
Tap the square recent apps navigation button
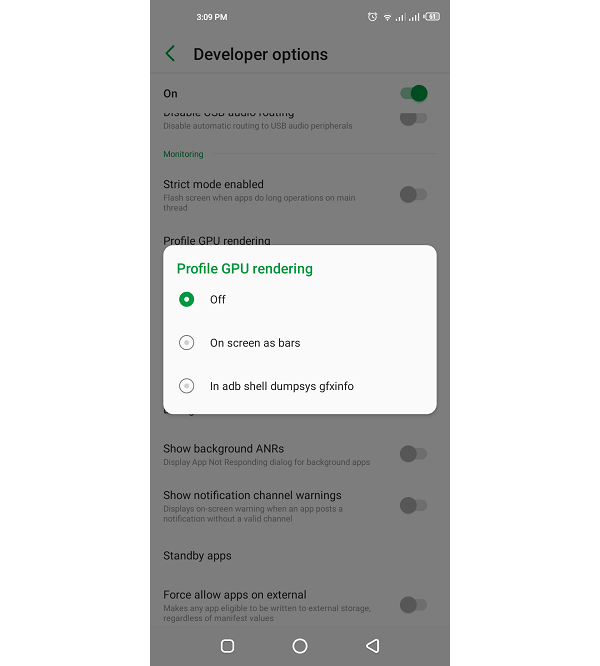point(228,646)
